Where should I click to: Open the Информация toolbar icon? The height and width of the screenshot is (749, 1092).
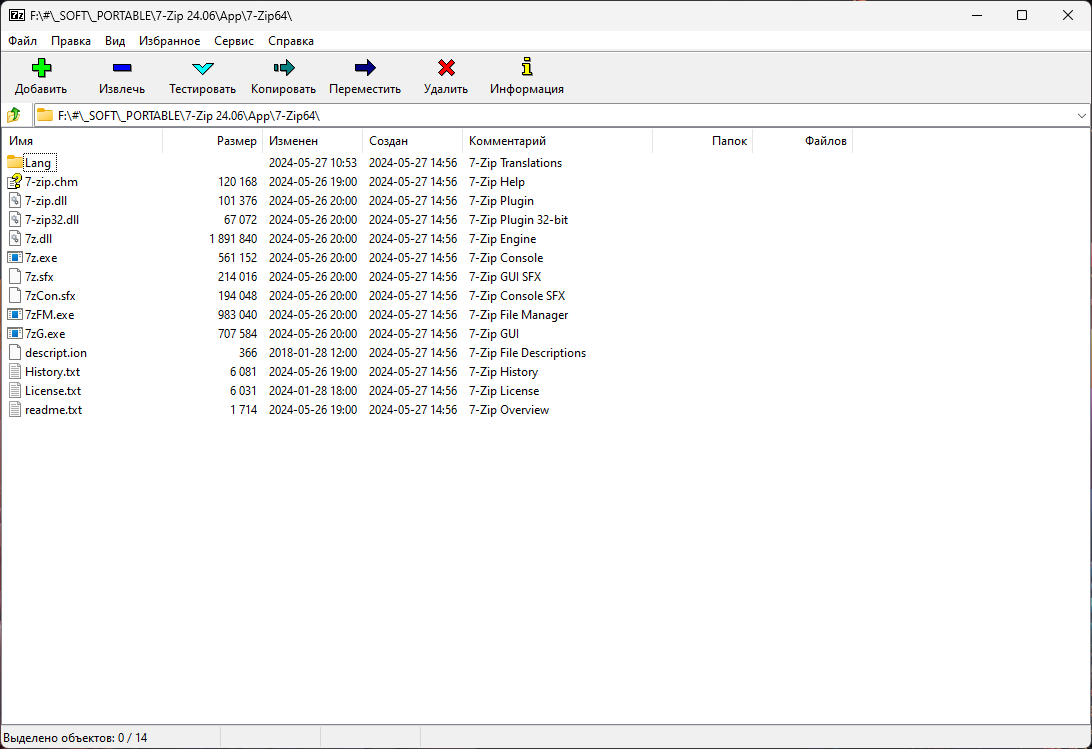pos(526,67)
